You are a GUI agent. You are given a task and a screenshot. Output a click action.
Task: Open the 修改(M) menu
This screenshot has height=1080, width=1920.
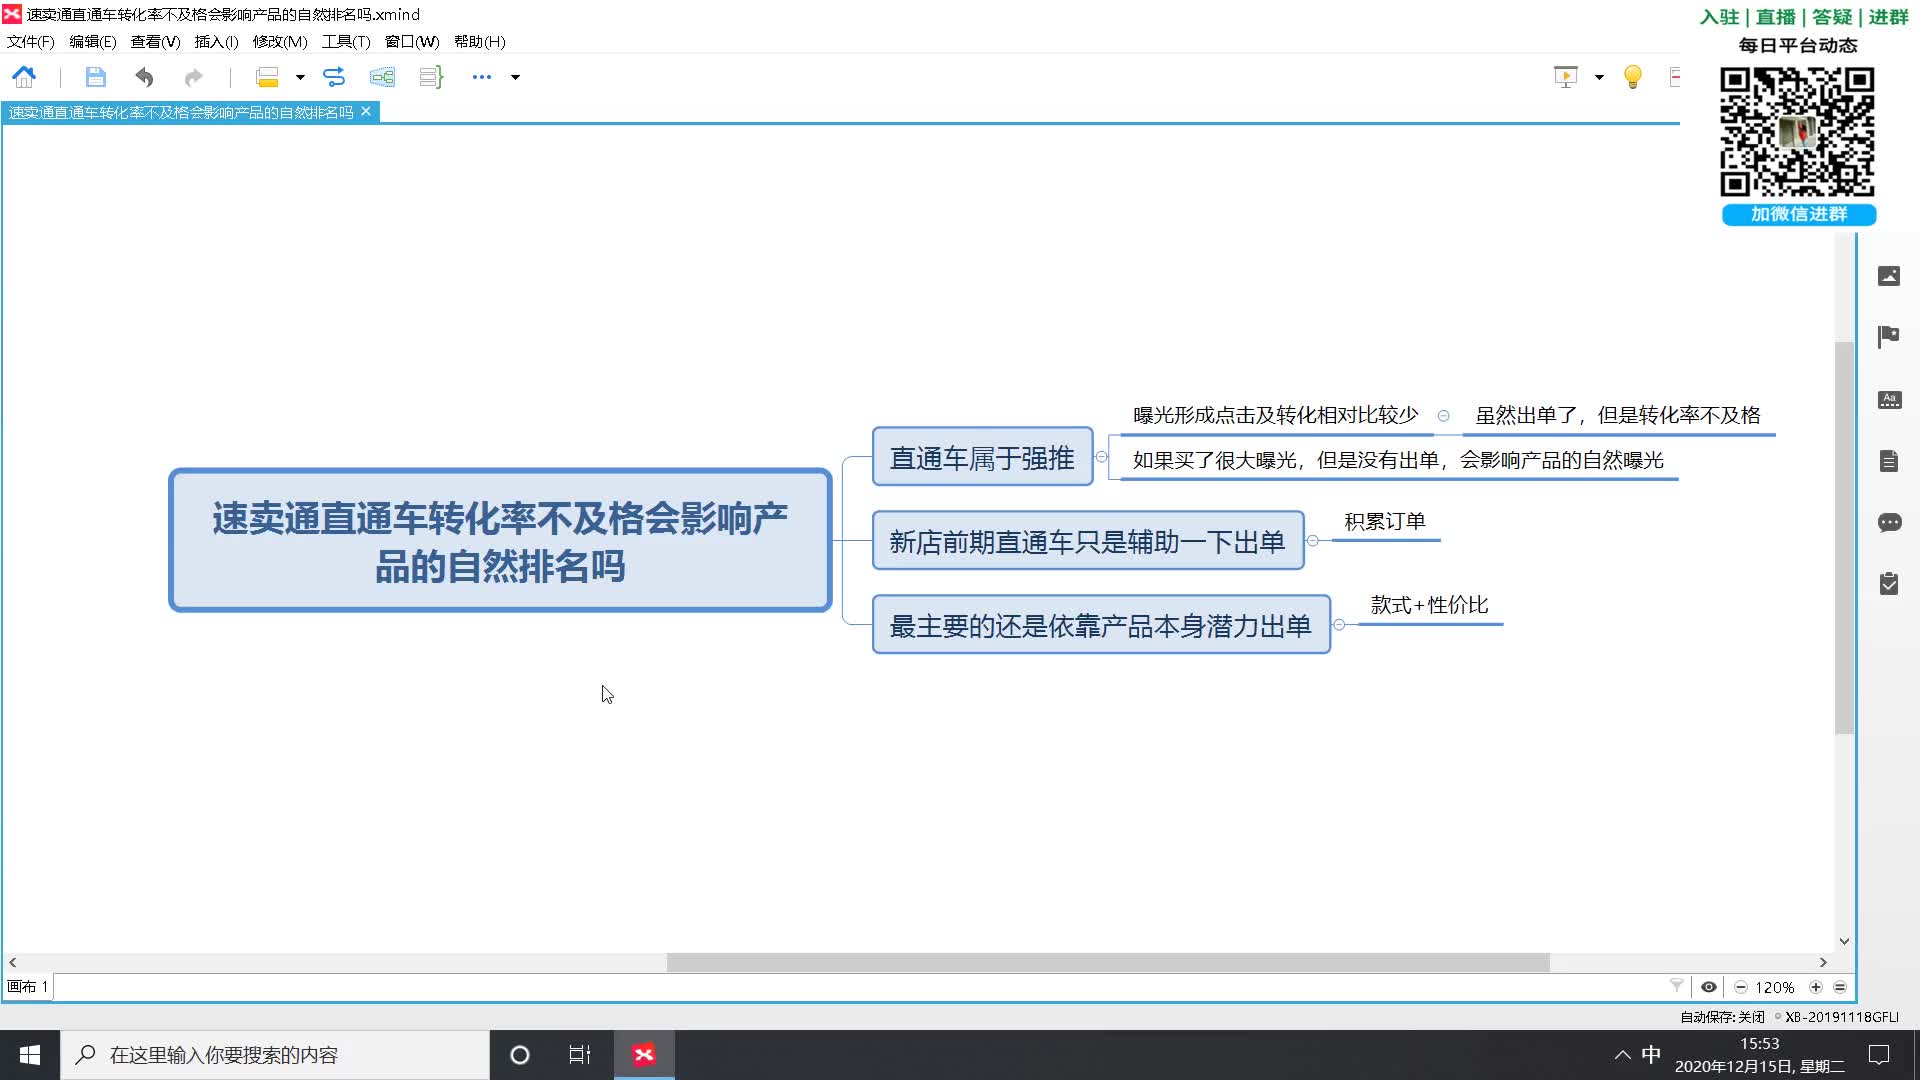[x=280, y=41]
